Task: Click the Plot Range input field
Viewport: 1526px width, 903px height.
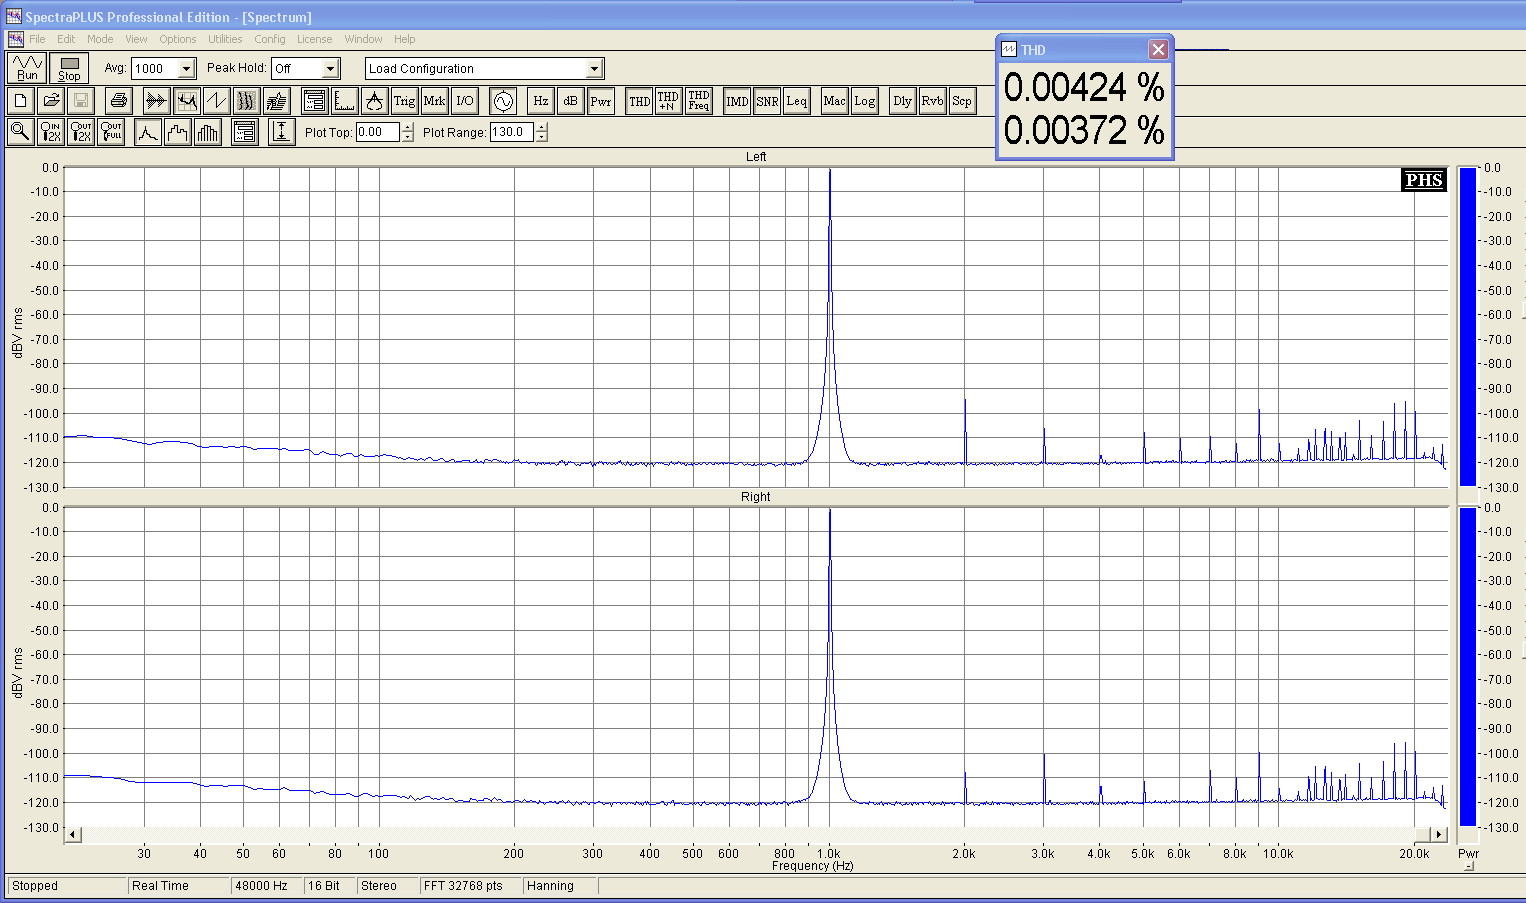Action: pyautogui.click(x=511, y=132)
